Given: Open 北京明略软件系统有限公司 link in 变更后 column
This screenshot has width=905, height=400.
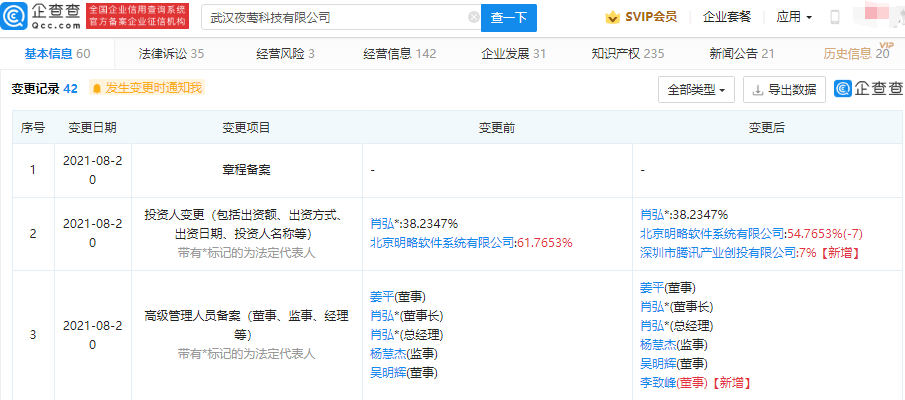Looking at the screenshot, I should pyautogui.click(x=712, y=233).
